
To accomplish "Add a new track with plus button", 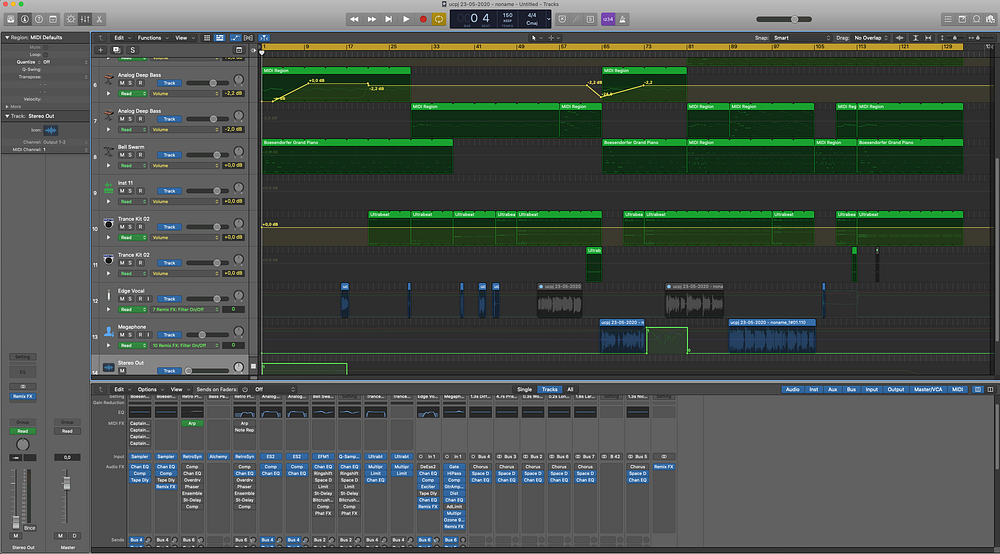I will pos(100,49).
